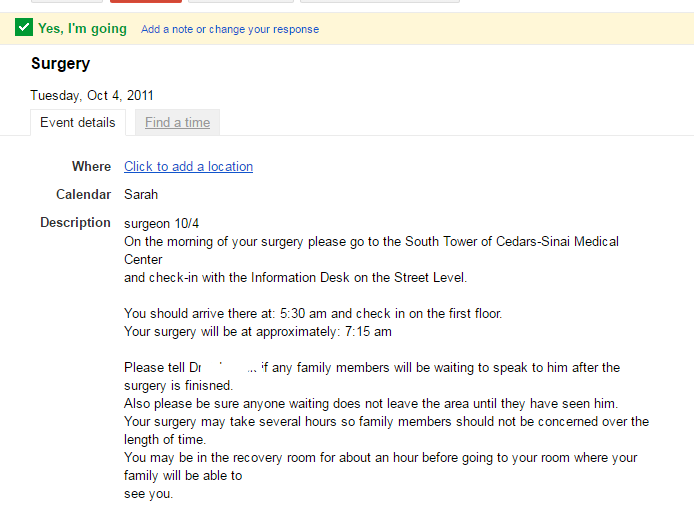The height and width of the screenshot is (516, 694).
Task: Click the "Yes, I'm going" response text
Action: click(82, 29)
